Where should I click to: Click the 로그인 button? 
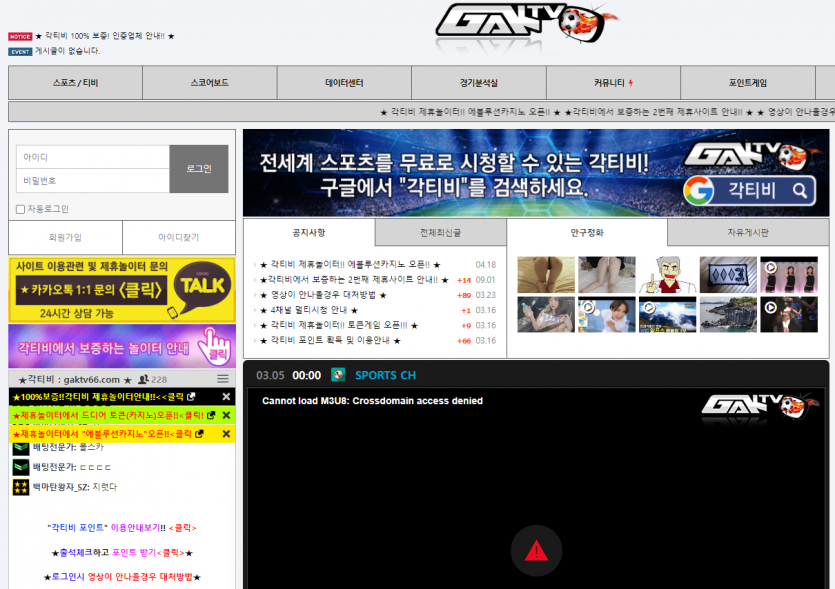point(199,169)
